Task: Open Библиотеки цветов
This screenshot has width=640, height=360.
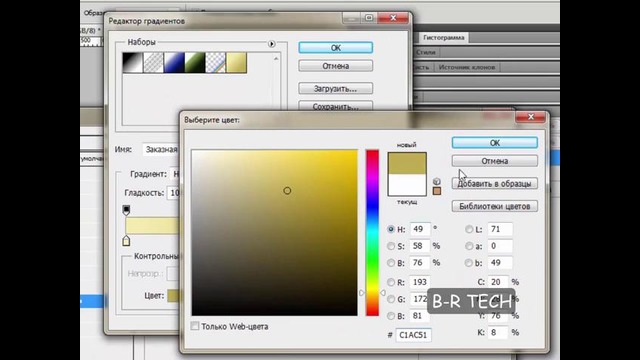Action: 494,206
